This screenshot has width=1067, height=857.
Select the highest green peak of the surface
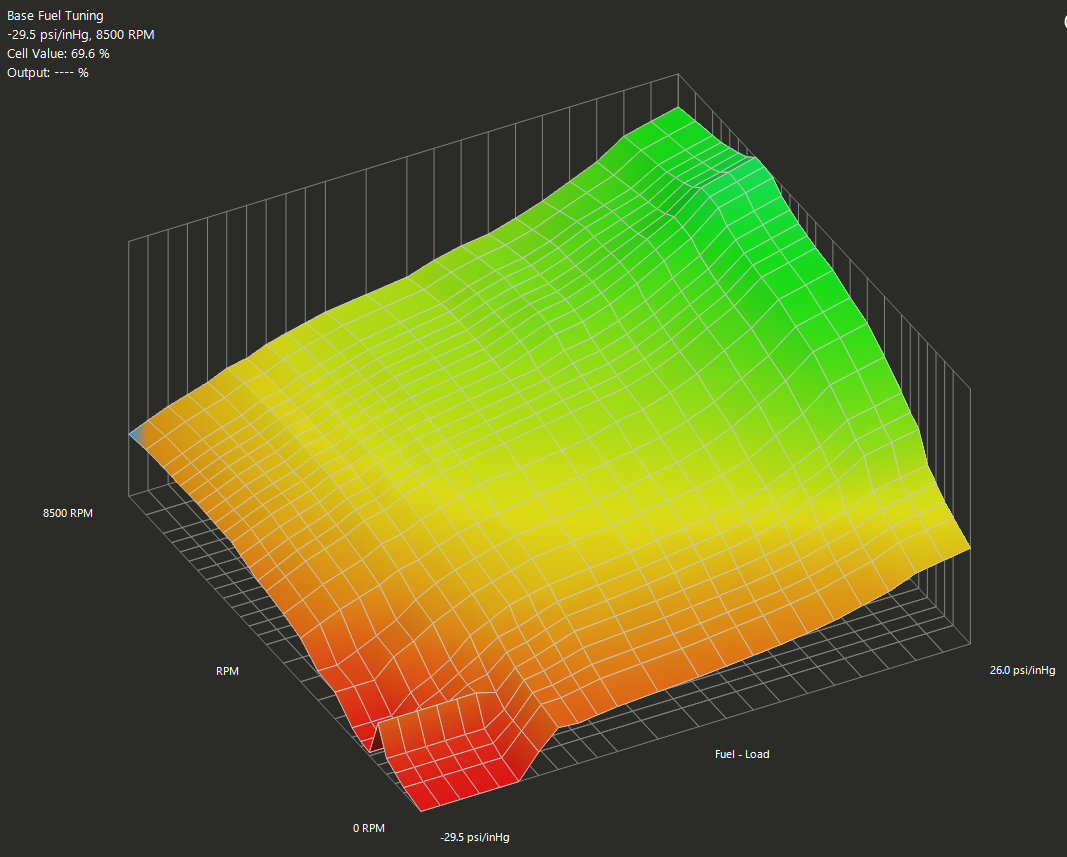[x=679, y=110]
